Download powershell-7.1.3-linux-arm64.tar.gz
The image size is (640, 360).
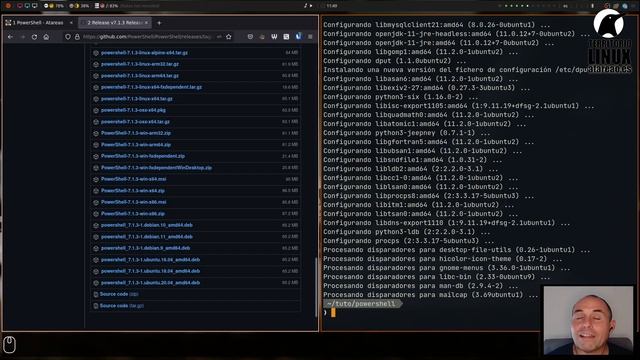[x=140, y=76]
